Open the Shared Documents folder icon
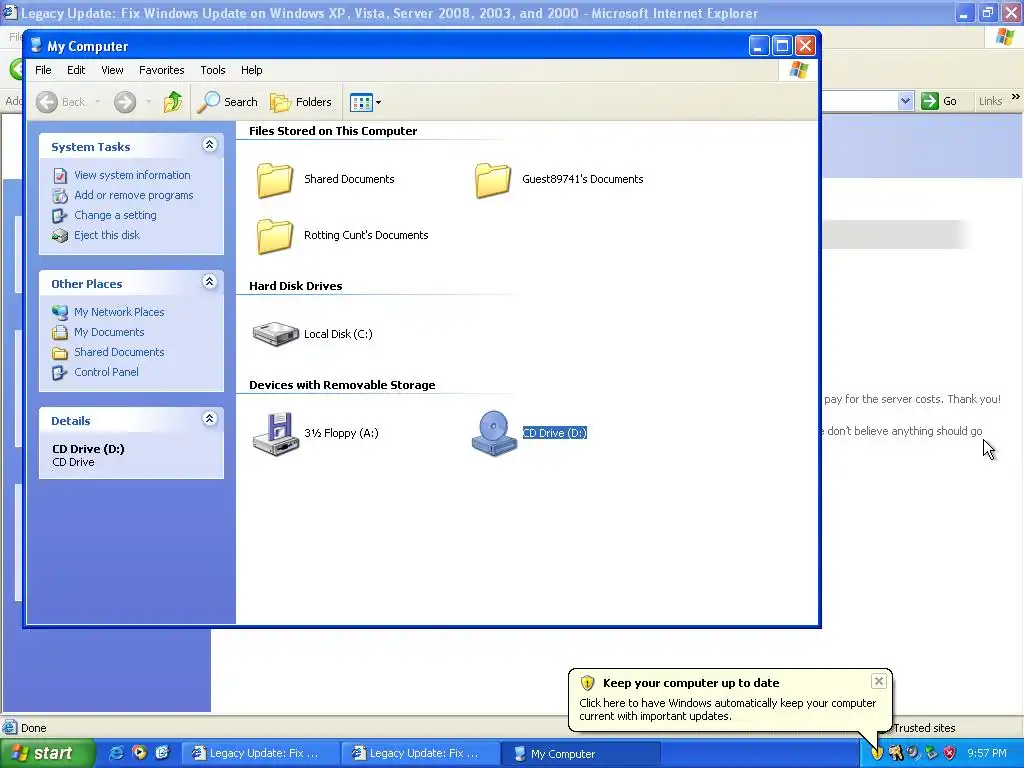 pyautogui.click(x=274, y=180)
